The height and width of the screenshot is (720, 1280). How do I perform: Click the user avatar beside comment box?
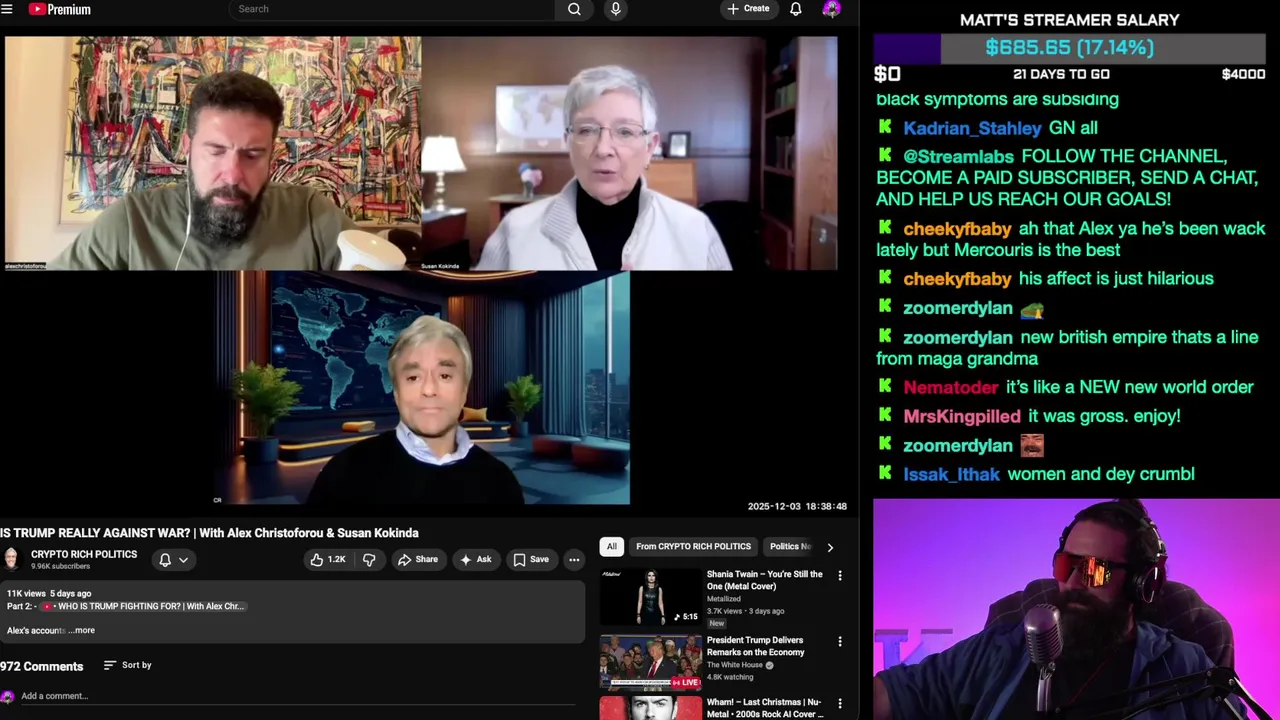point(8,697)
